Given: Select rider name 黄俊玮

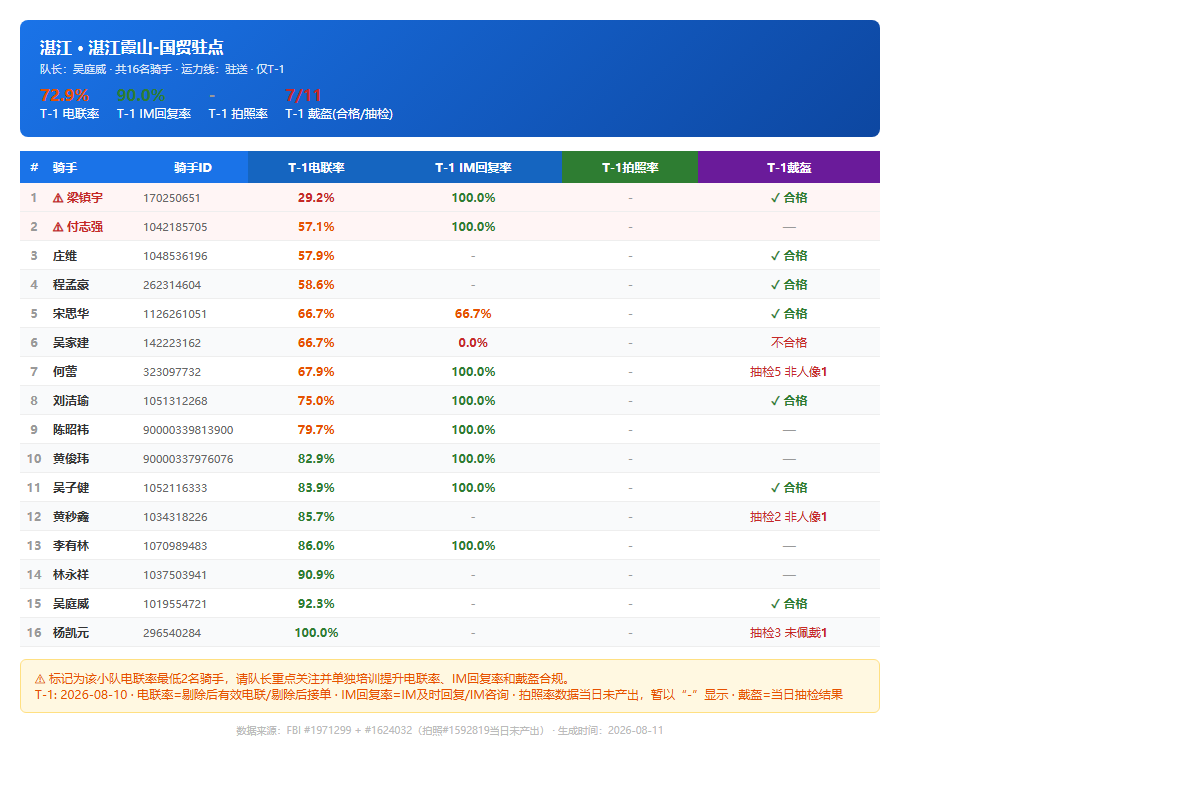Looking at the screenshot, I should pyautogui.click(x=71, y=459).
